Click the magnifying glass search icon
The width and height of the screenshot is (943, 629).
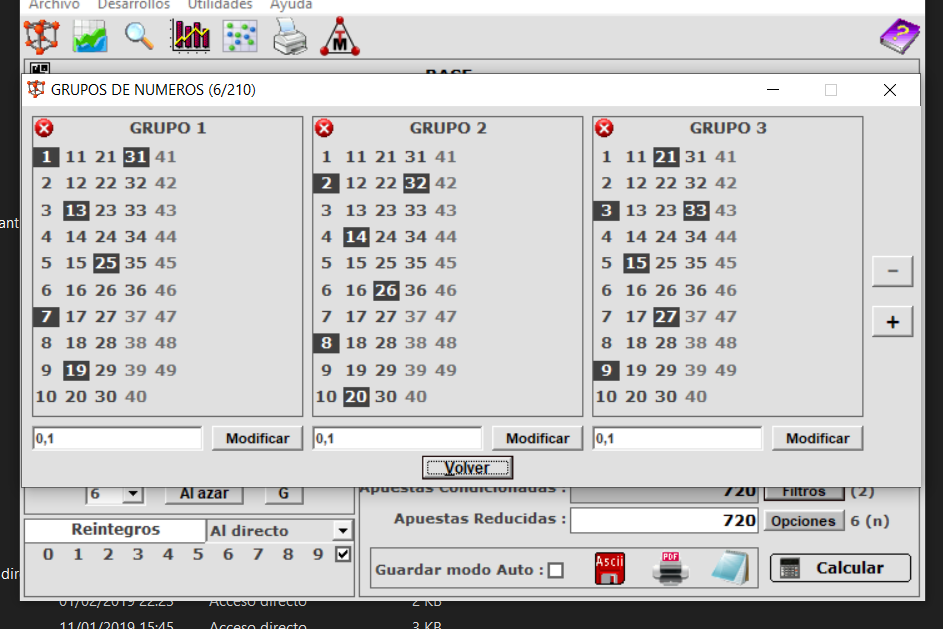pyautogui.click(x=139, y=37)
